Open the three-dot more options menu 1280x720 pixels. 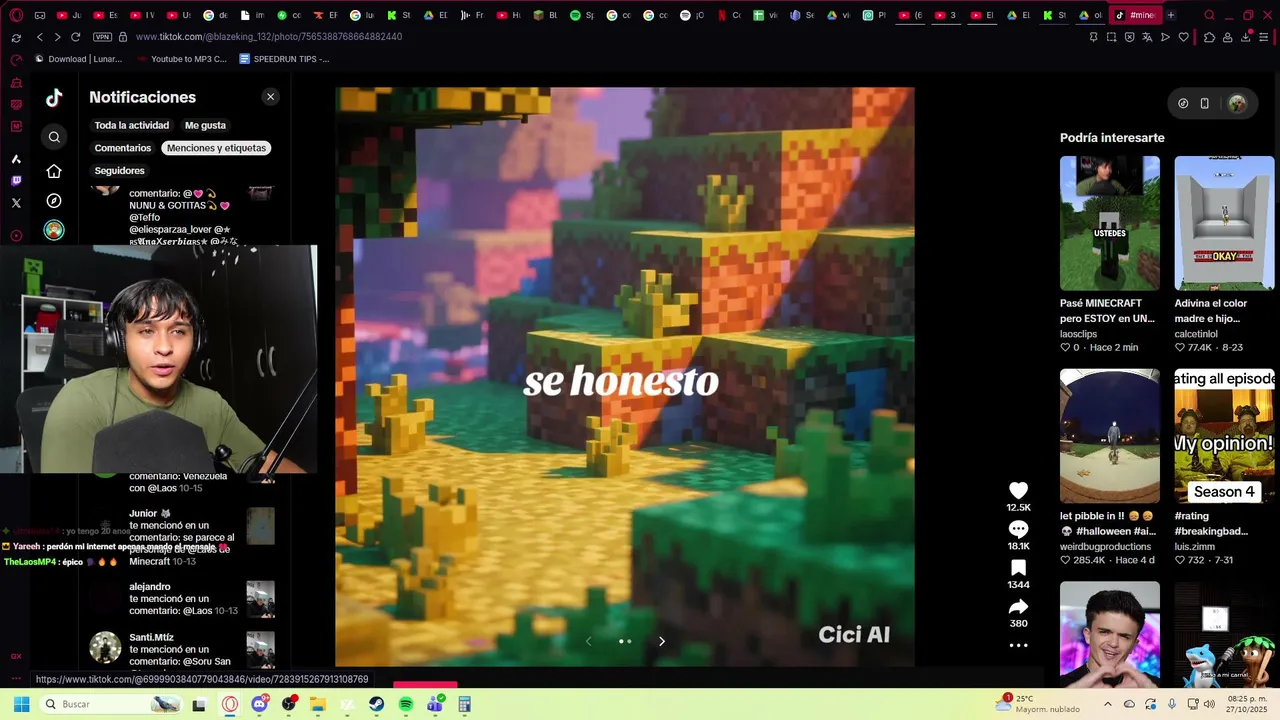tap(1018, 646)
